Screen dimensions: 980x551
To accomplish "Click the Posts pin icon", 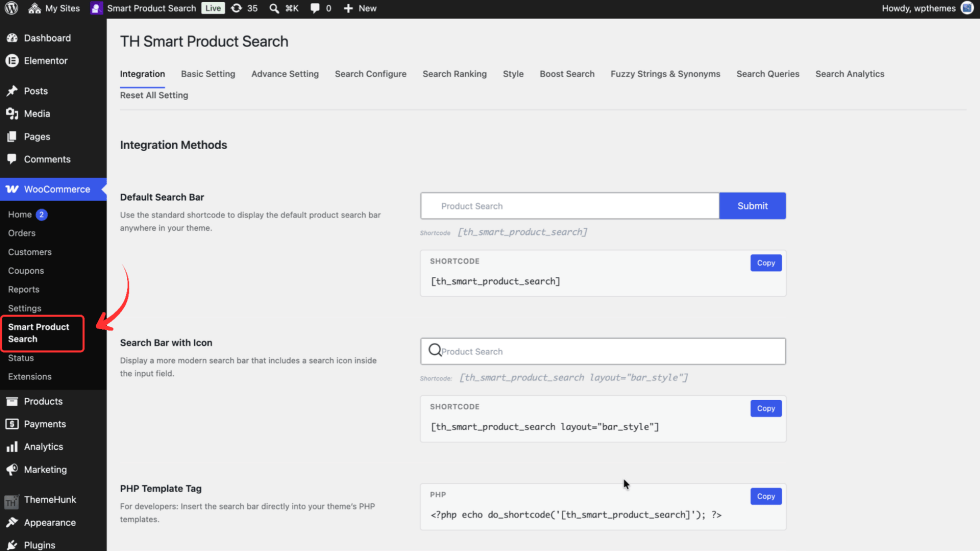I will (12, 91).
